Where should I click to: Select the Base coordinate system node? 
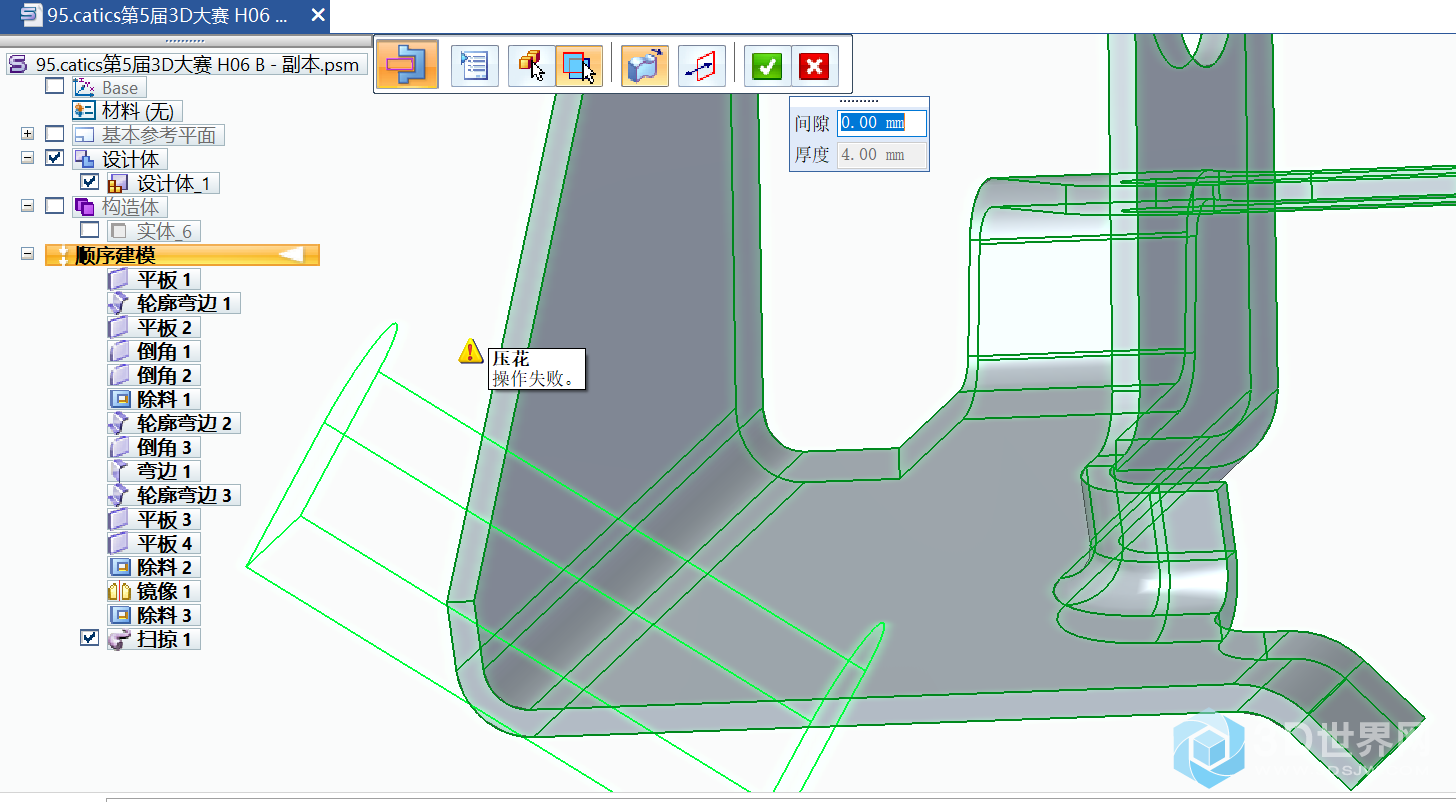(x=110, y=88)
